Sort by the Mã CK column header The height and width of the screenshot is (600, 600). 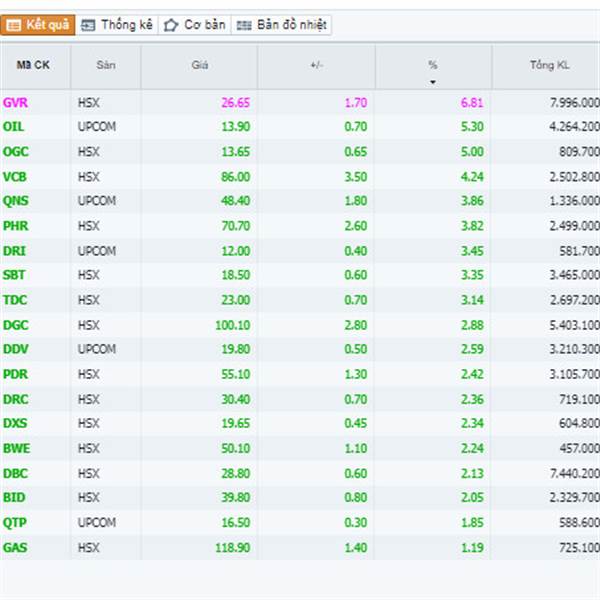[x=33, y=65]
